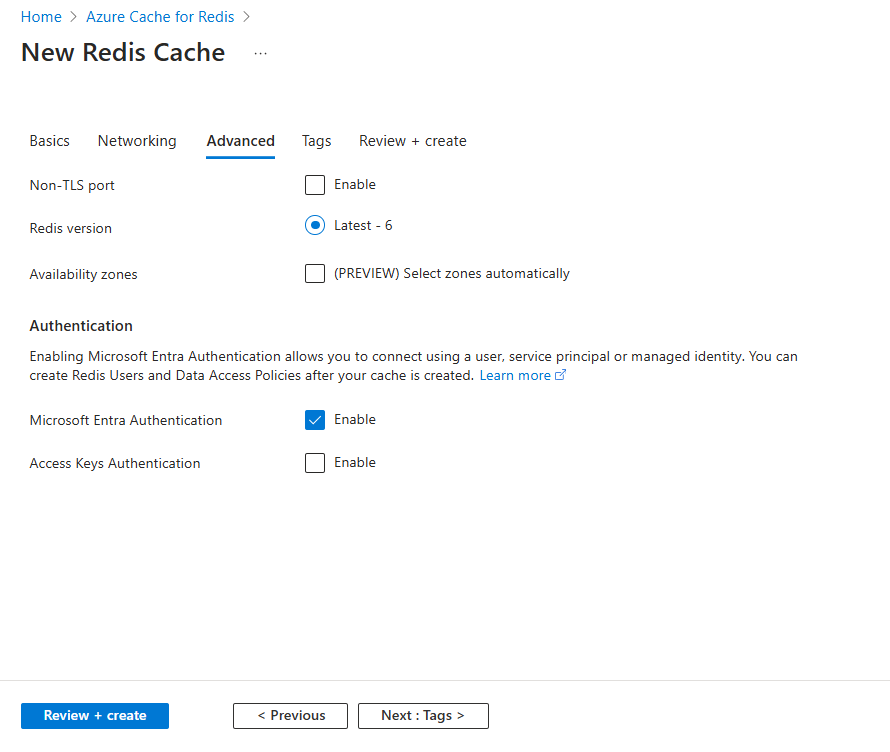The width and height of the screenshot is (890, 752).
Task: Click the Next : Tags button
Action: (423, 716)
